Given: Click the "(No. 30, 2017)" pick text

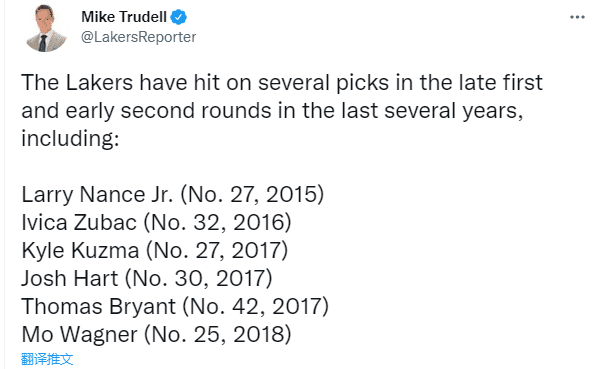Looking at the screenshot, I should 199,279.
